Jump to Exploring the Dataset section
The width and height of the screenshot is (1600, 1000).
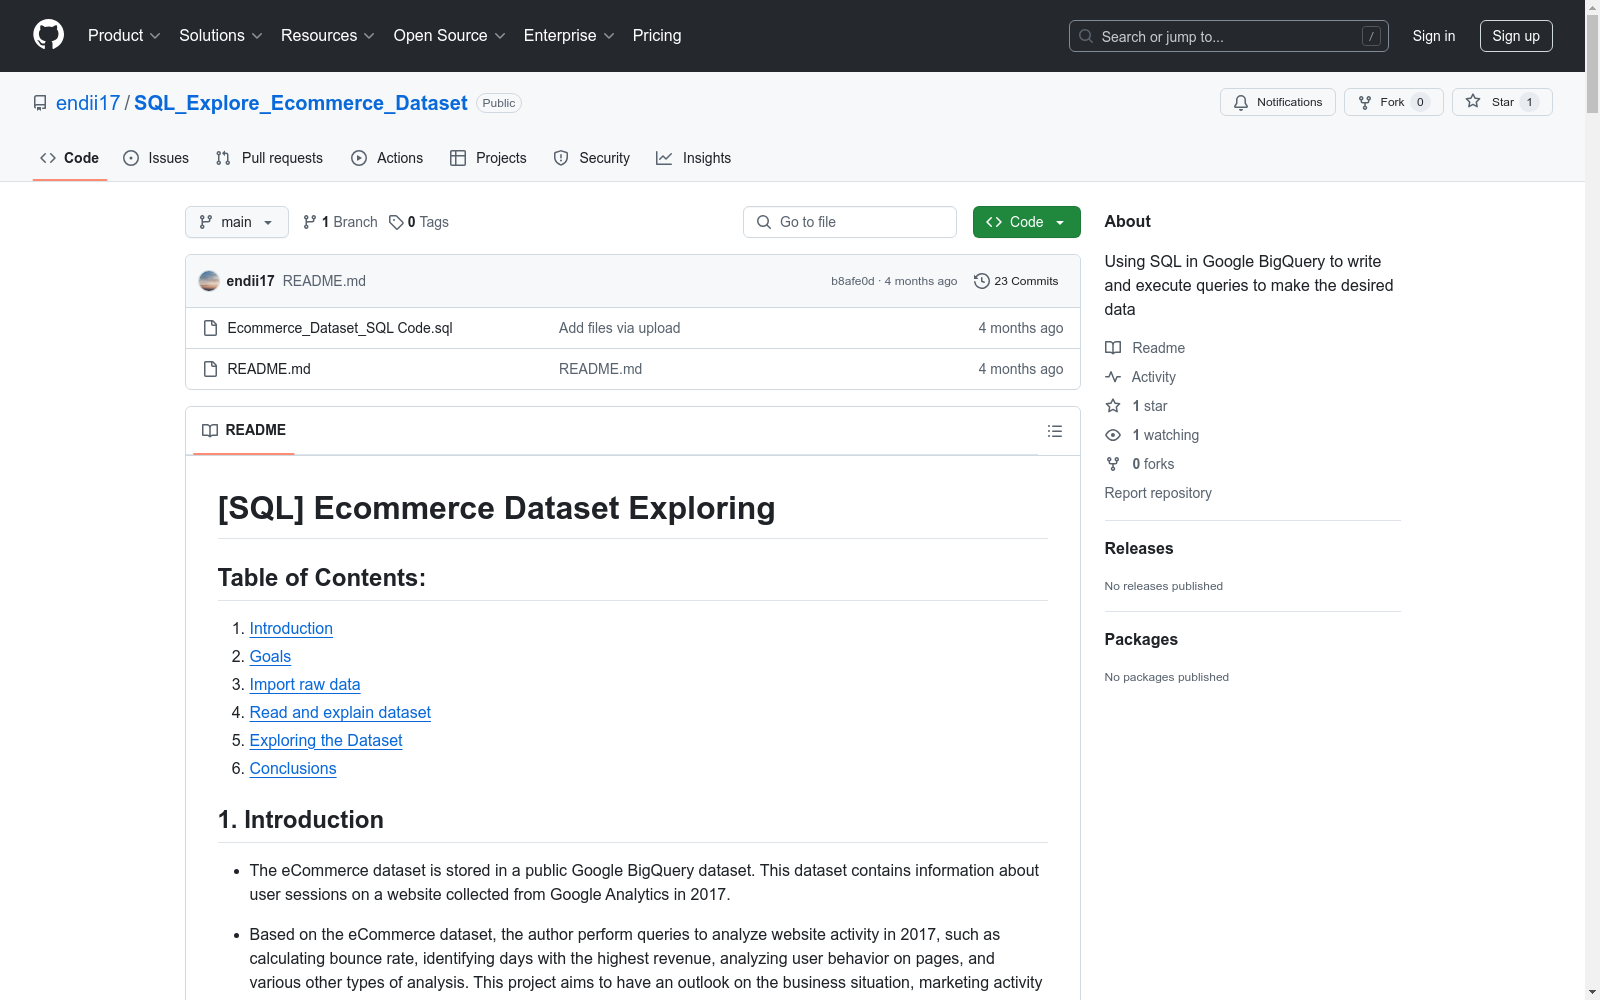(x=326, y=740)
